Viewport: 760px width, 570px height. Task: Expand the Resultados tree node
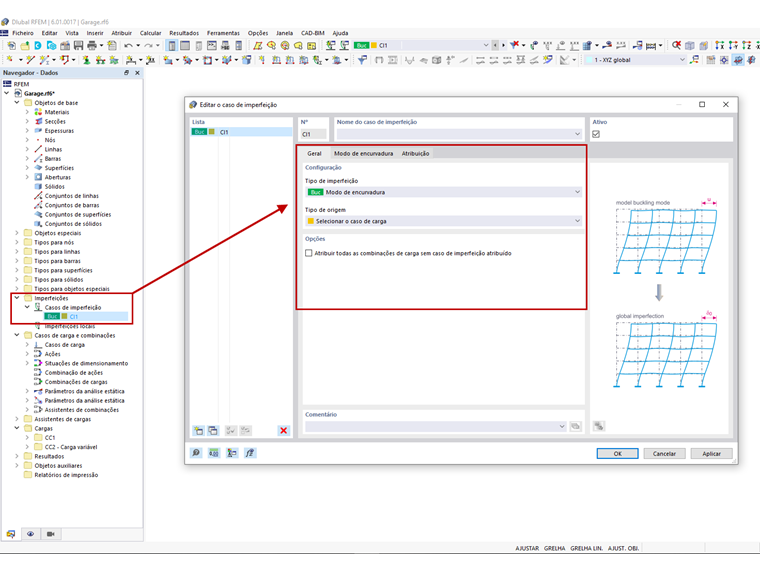click(x=17, y=456)
